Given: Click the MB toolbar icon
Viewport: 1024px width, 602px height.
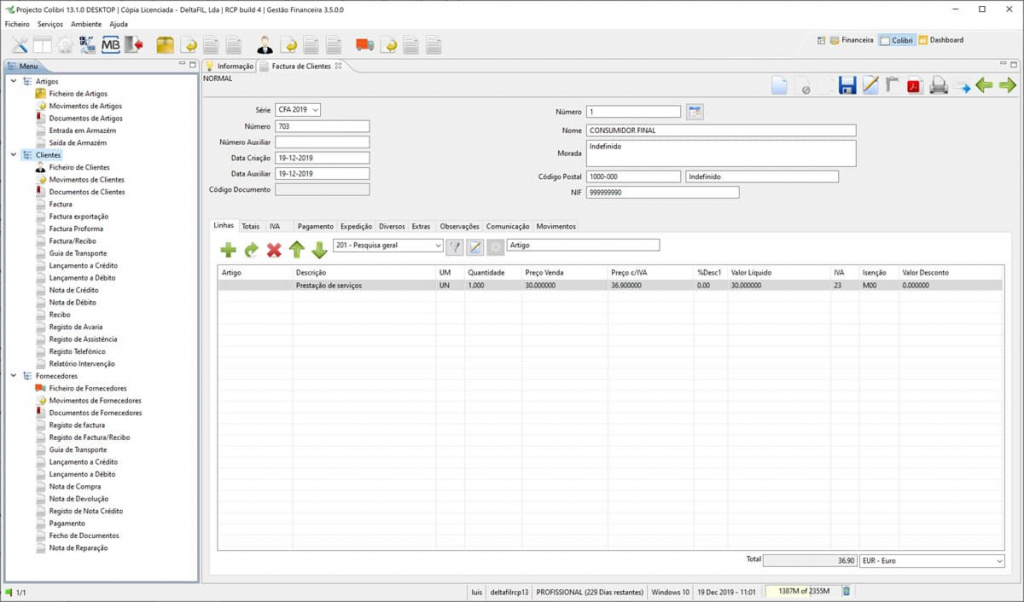Looking at the screenshot, I should coord(110,45).
